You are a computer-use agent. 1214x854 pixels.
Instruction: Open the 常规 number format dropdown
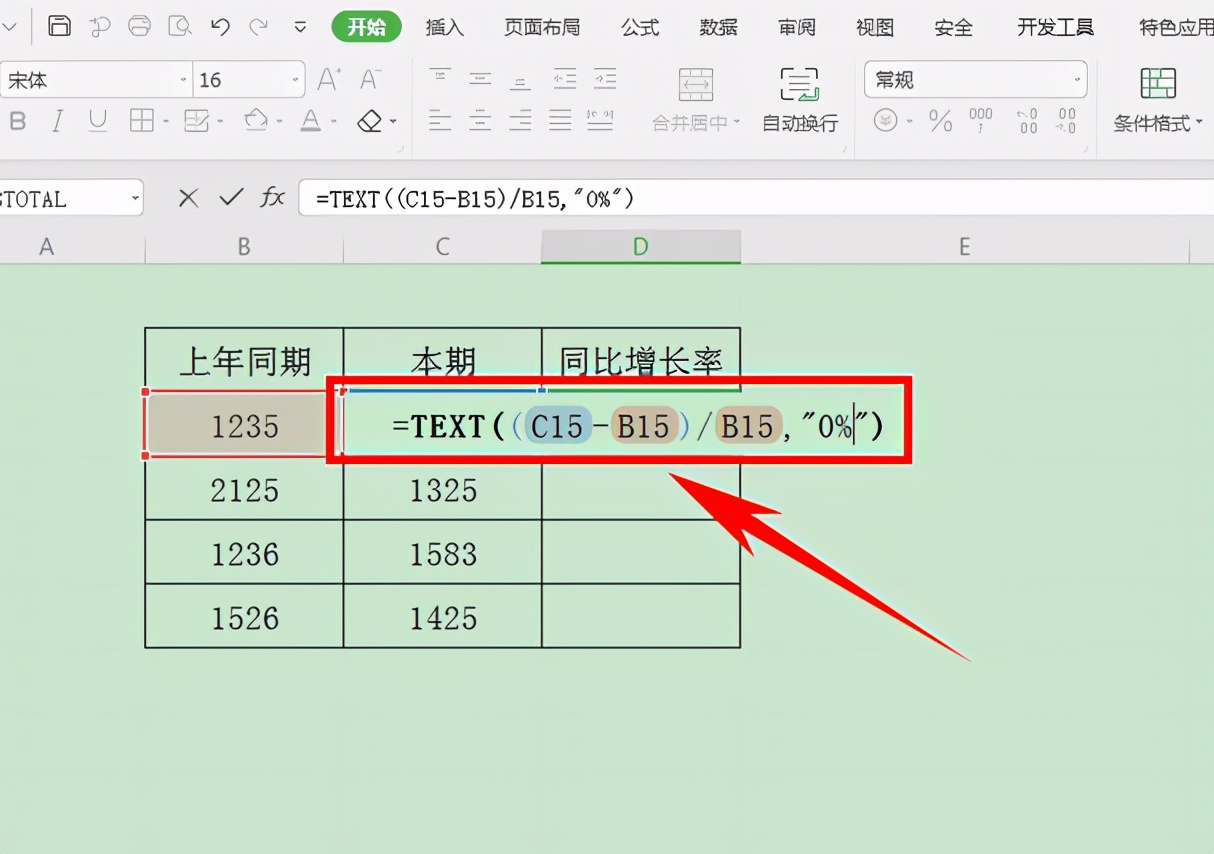click(x=975, y=79)
